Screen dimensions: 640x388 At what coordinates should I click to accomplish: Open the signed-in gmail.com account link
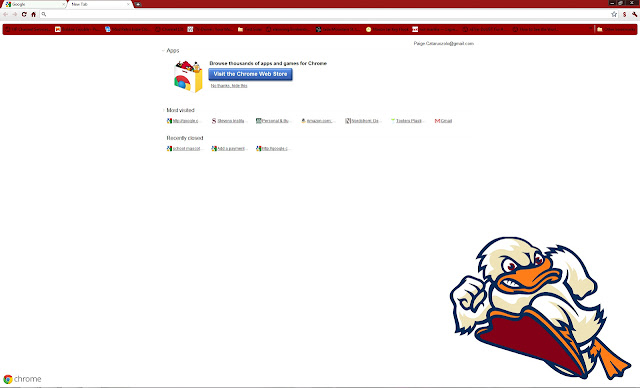point(444,43)
